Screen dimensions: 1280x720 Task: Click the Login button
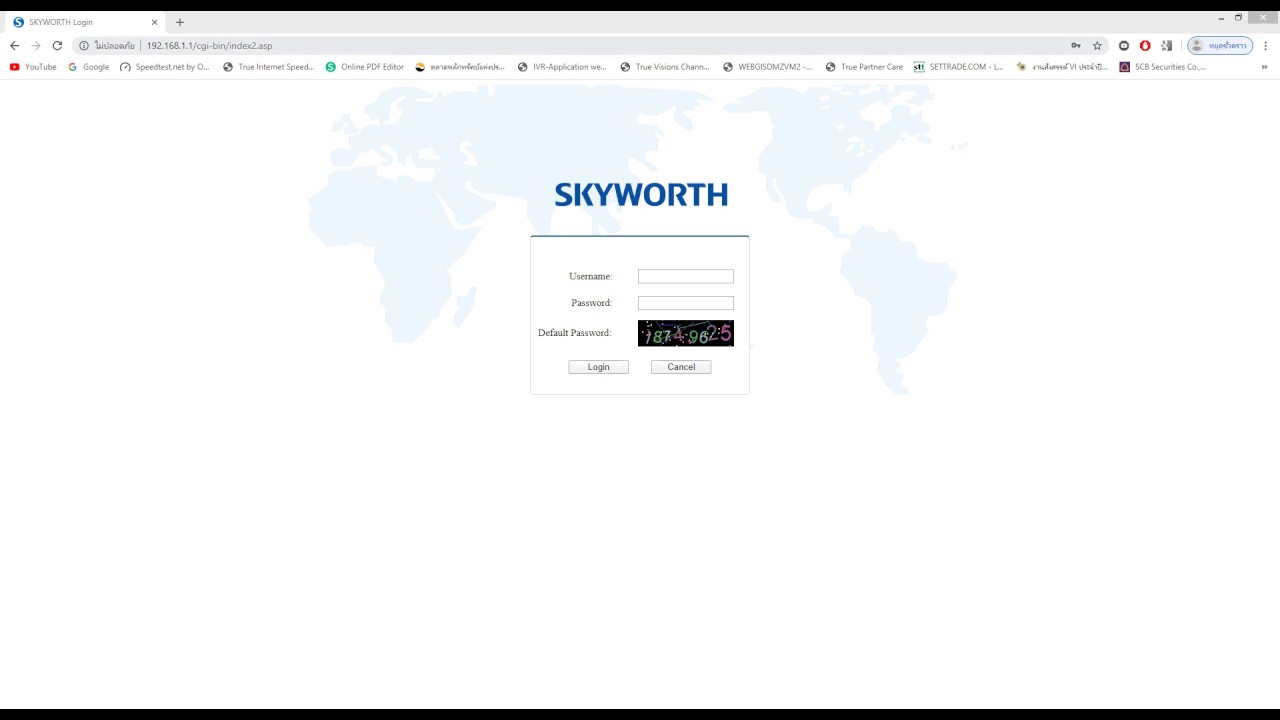[599, 367]
